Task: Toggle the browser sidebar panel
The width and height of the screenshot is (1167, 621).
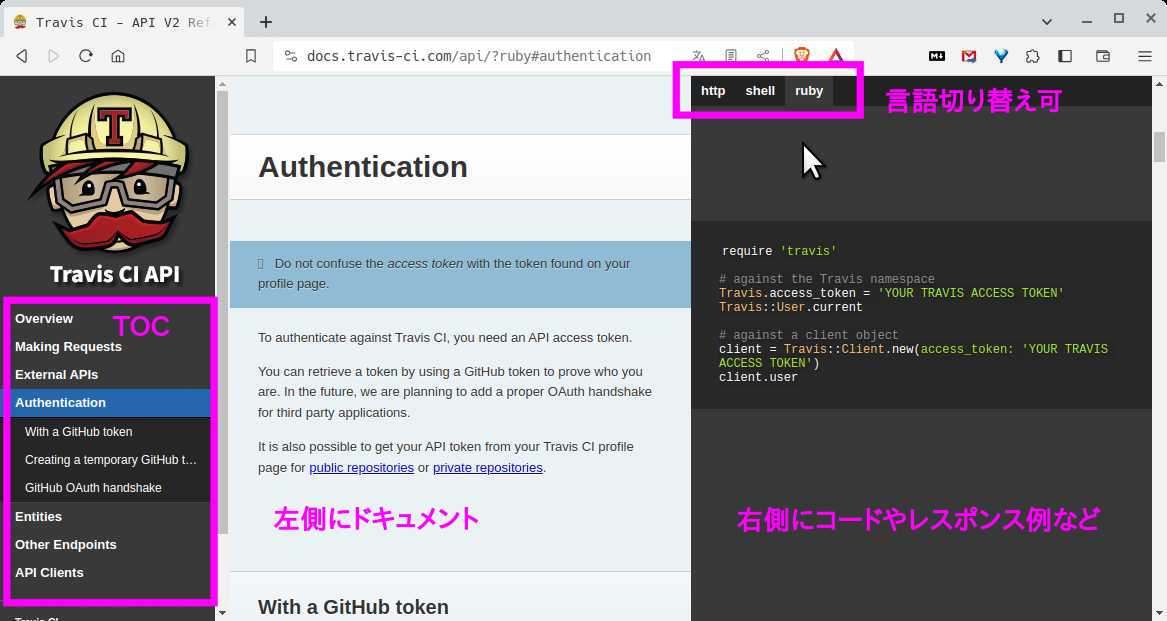Action: 1065,56
